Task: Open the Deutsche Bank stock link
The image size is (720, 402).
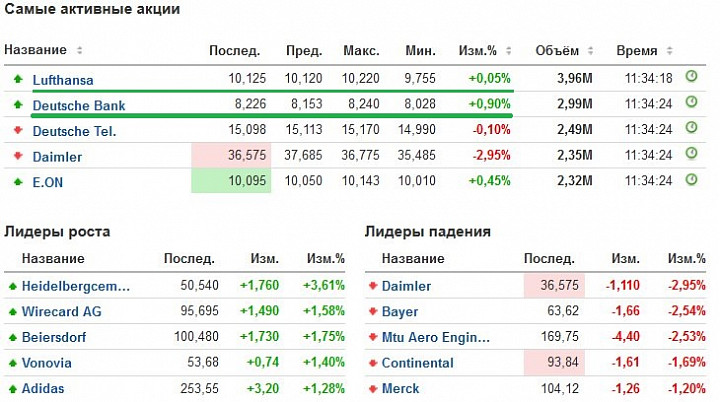Action: pyautogui.click(x=79, y=106)
